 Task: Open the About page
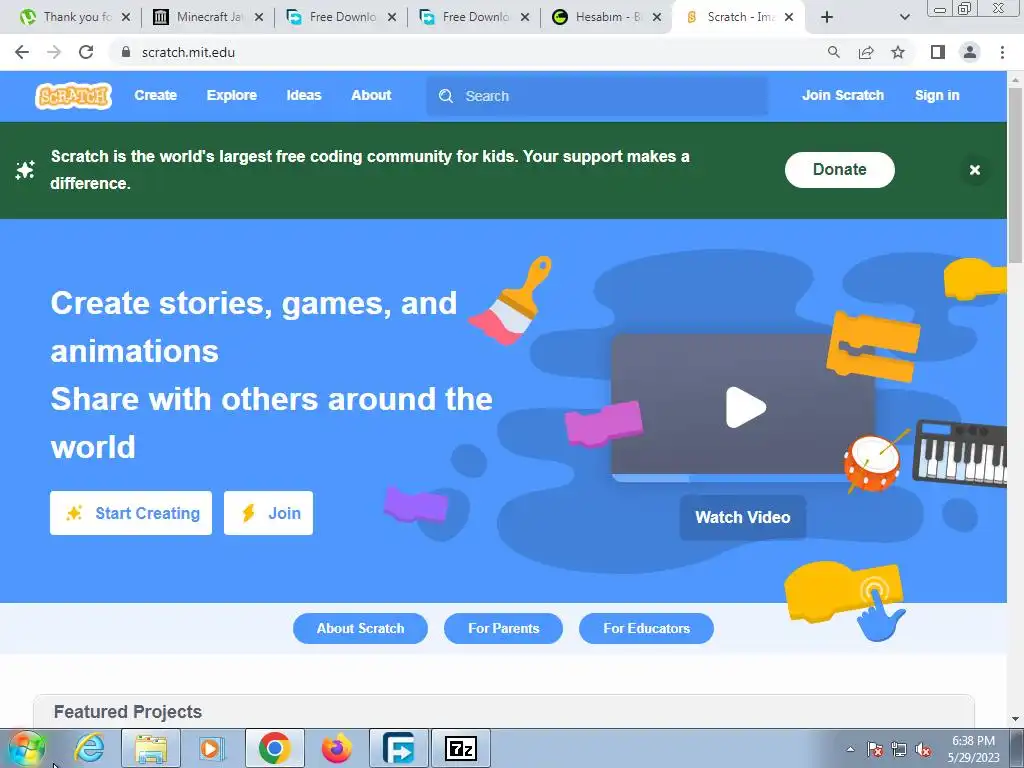[371, 95]
